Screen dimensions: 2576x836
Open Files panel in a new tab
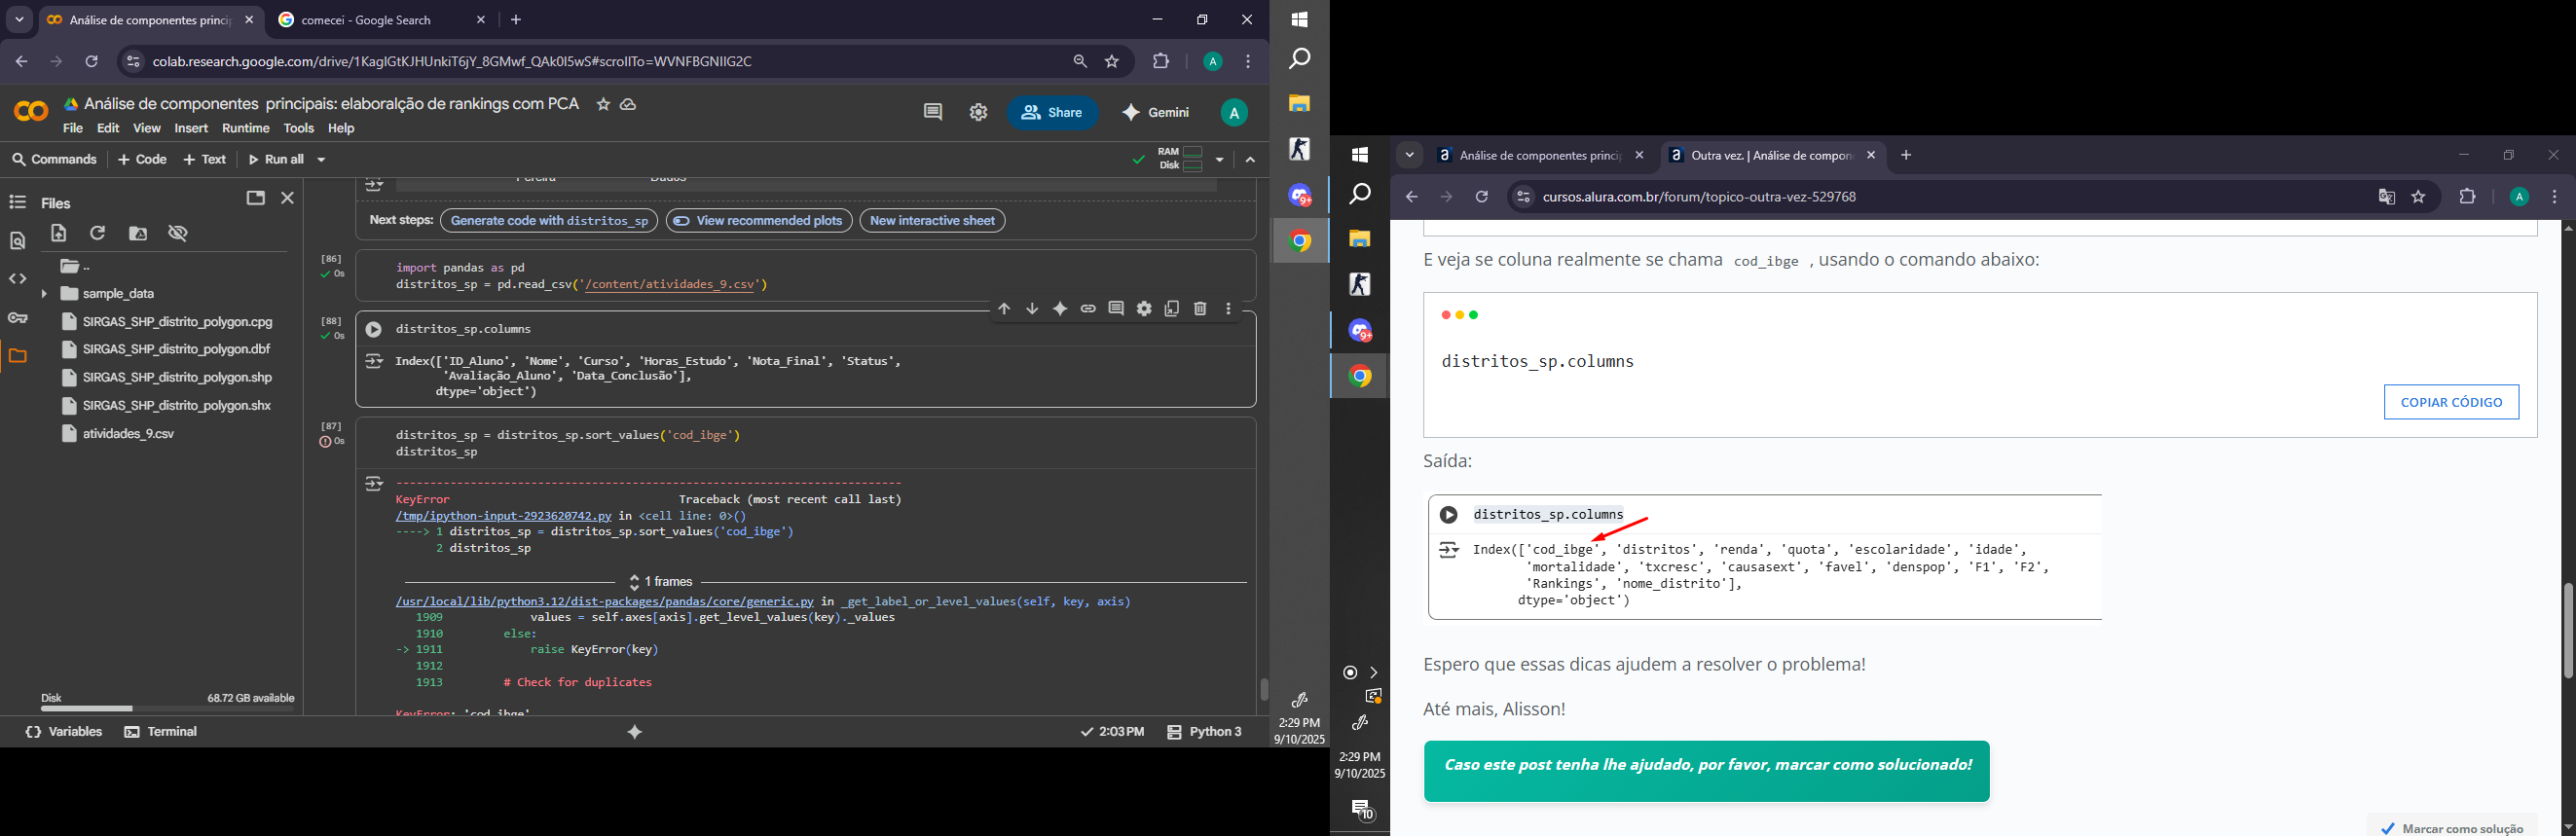tap(256, 198)
